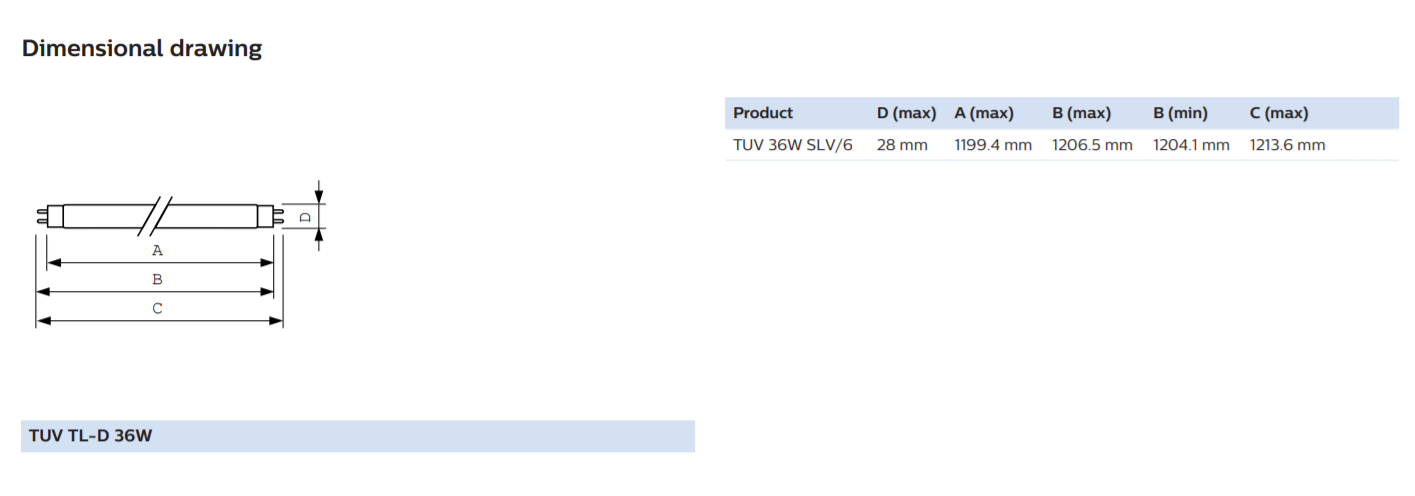The height and width of the screenshot is (496, 1415).
Task: Click the D diameter marker in drawing
Action: coord(307,216)
